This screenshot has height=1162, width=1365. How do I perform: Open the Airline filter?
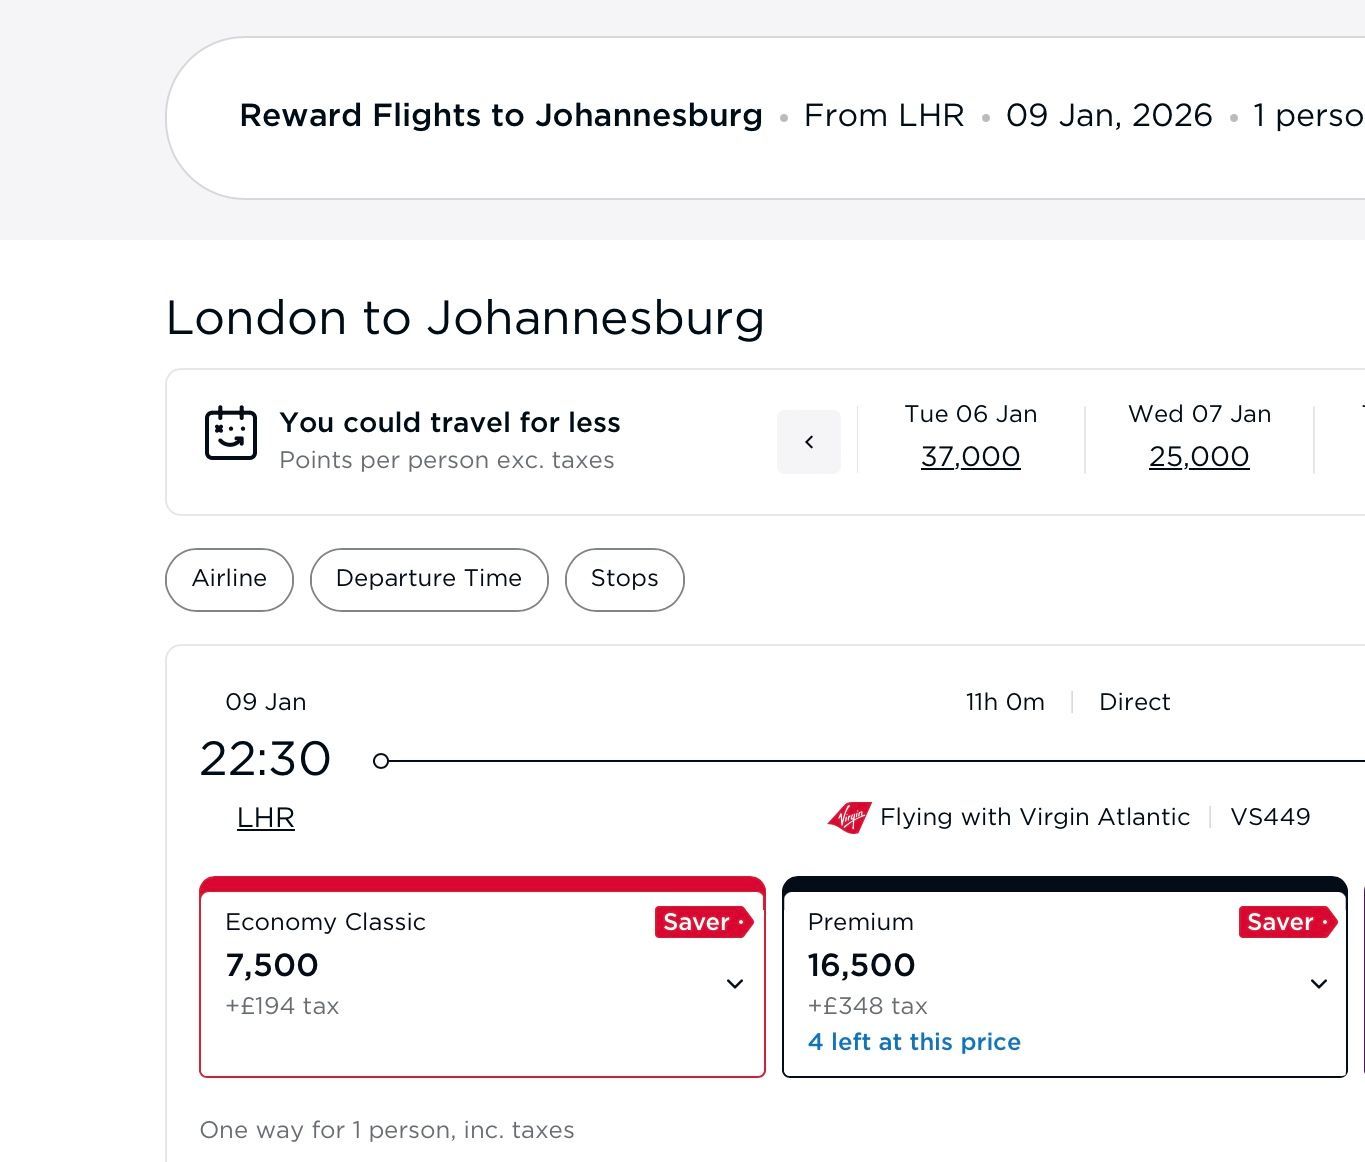coord(229,579)
